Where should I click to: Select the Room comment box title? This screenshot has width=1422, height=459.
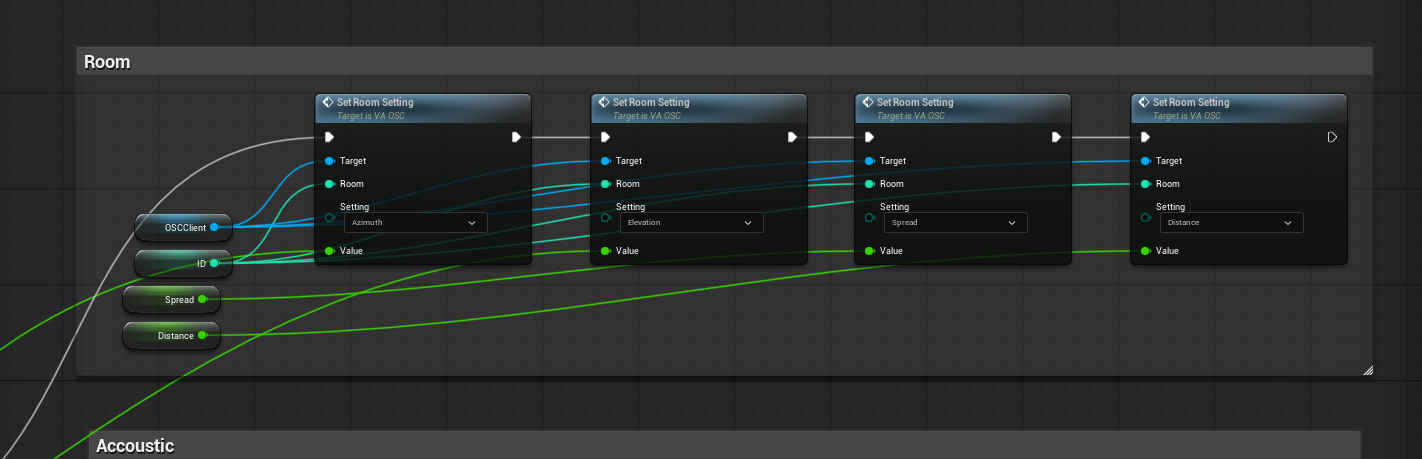(107, 62)
